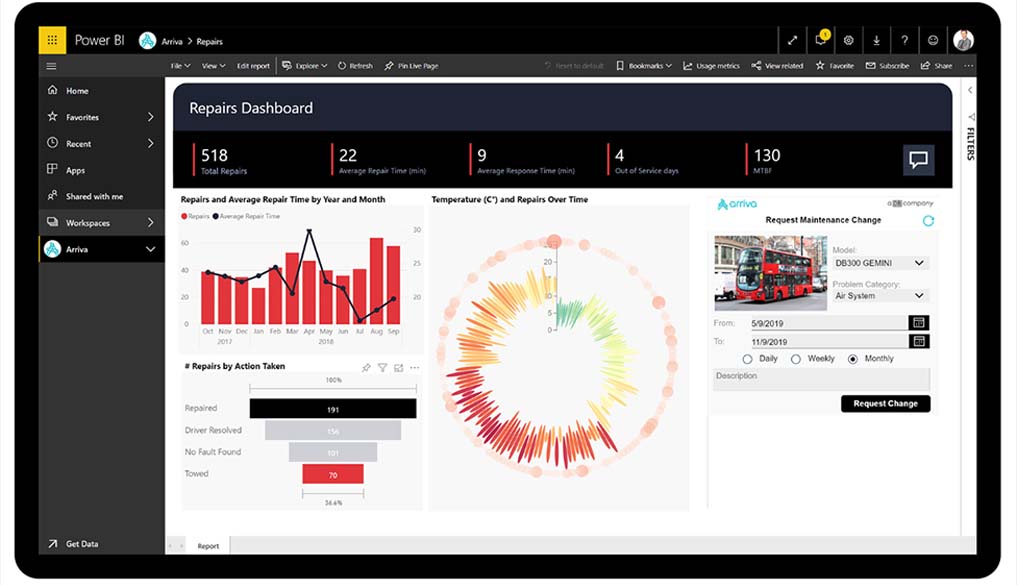Image resolution: width=1017 pixels, height=585 pixels.
Task: Open more options ellipsis in toolbar
Action: coord(968,66)
